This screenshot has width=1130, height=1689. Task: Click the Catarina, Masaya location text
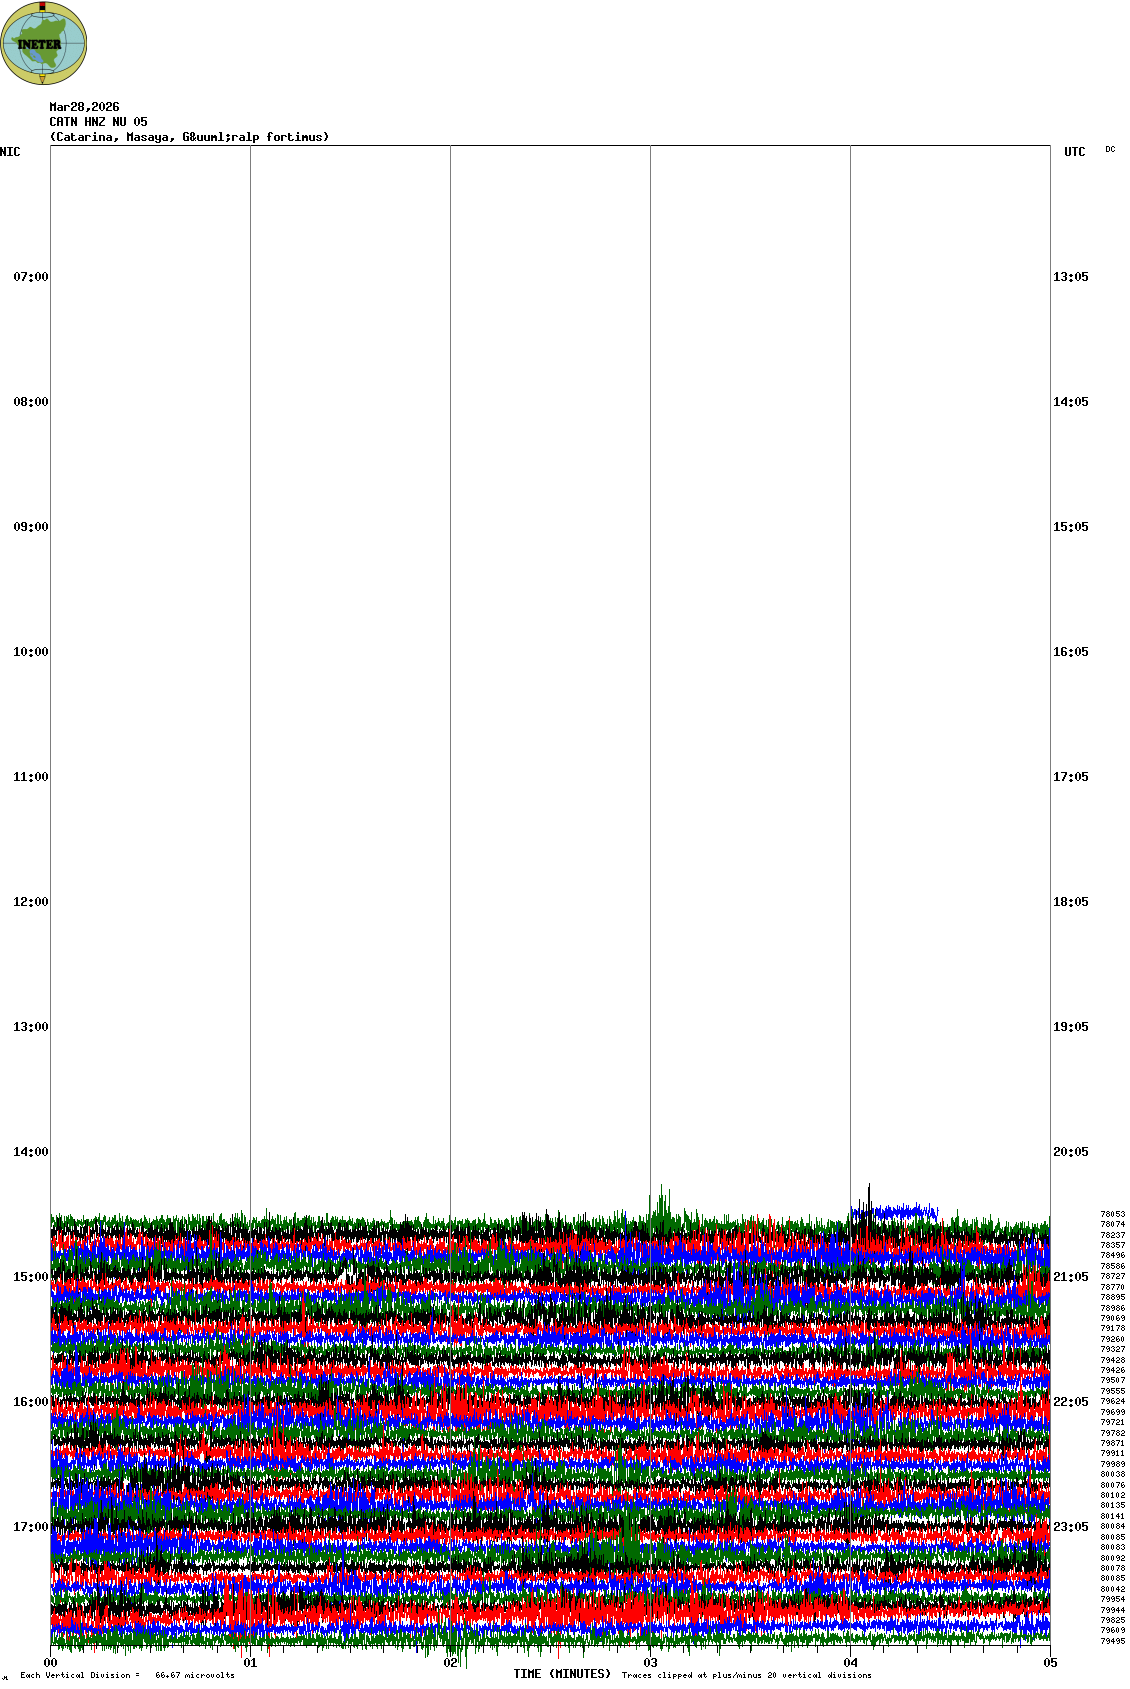pyautogui.click(x=189, y=137)
